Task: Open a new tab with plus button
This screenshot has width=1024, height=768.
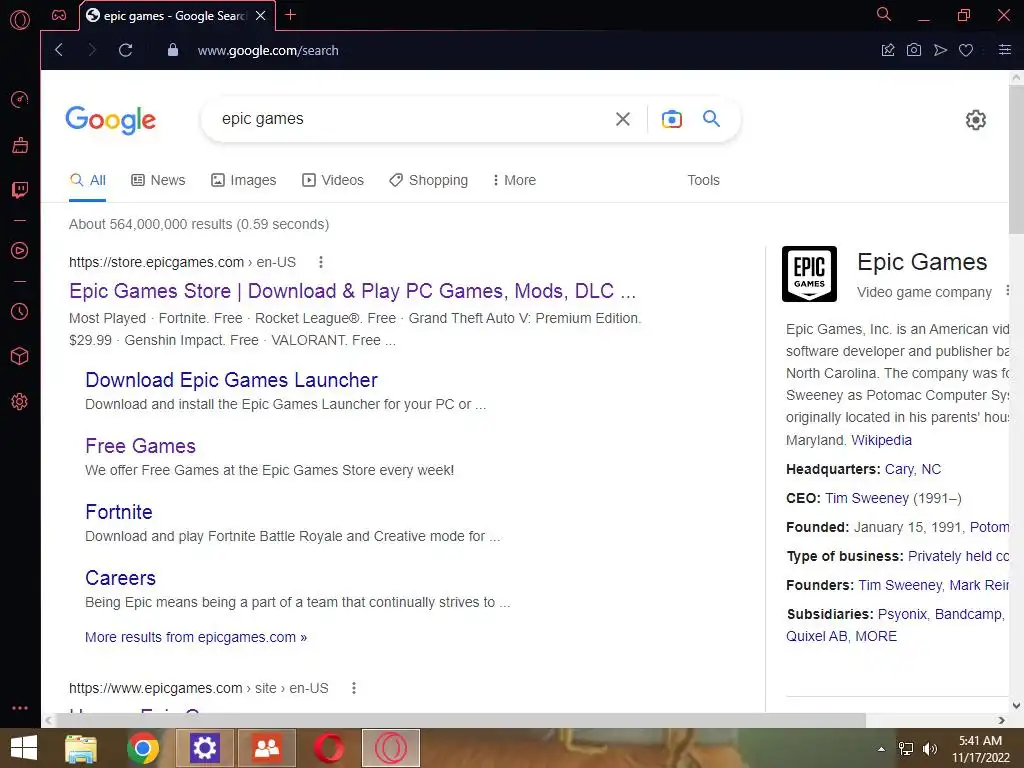Action: [x=291, y=14]
